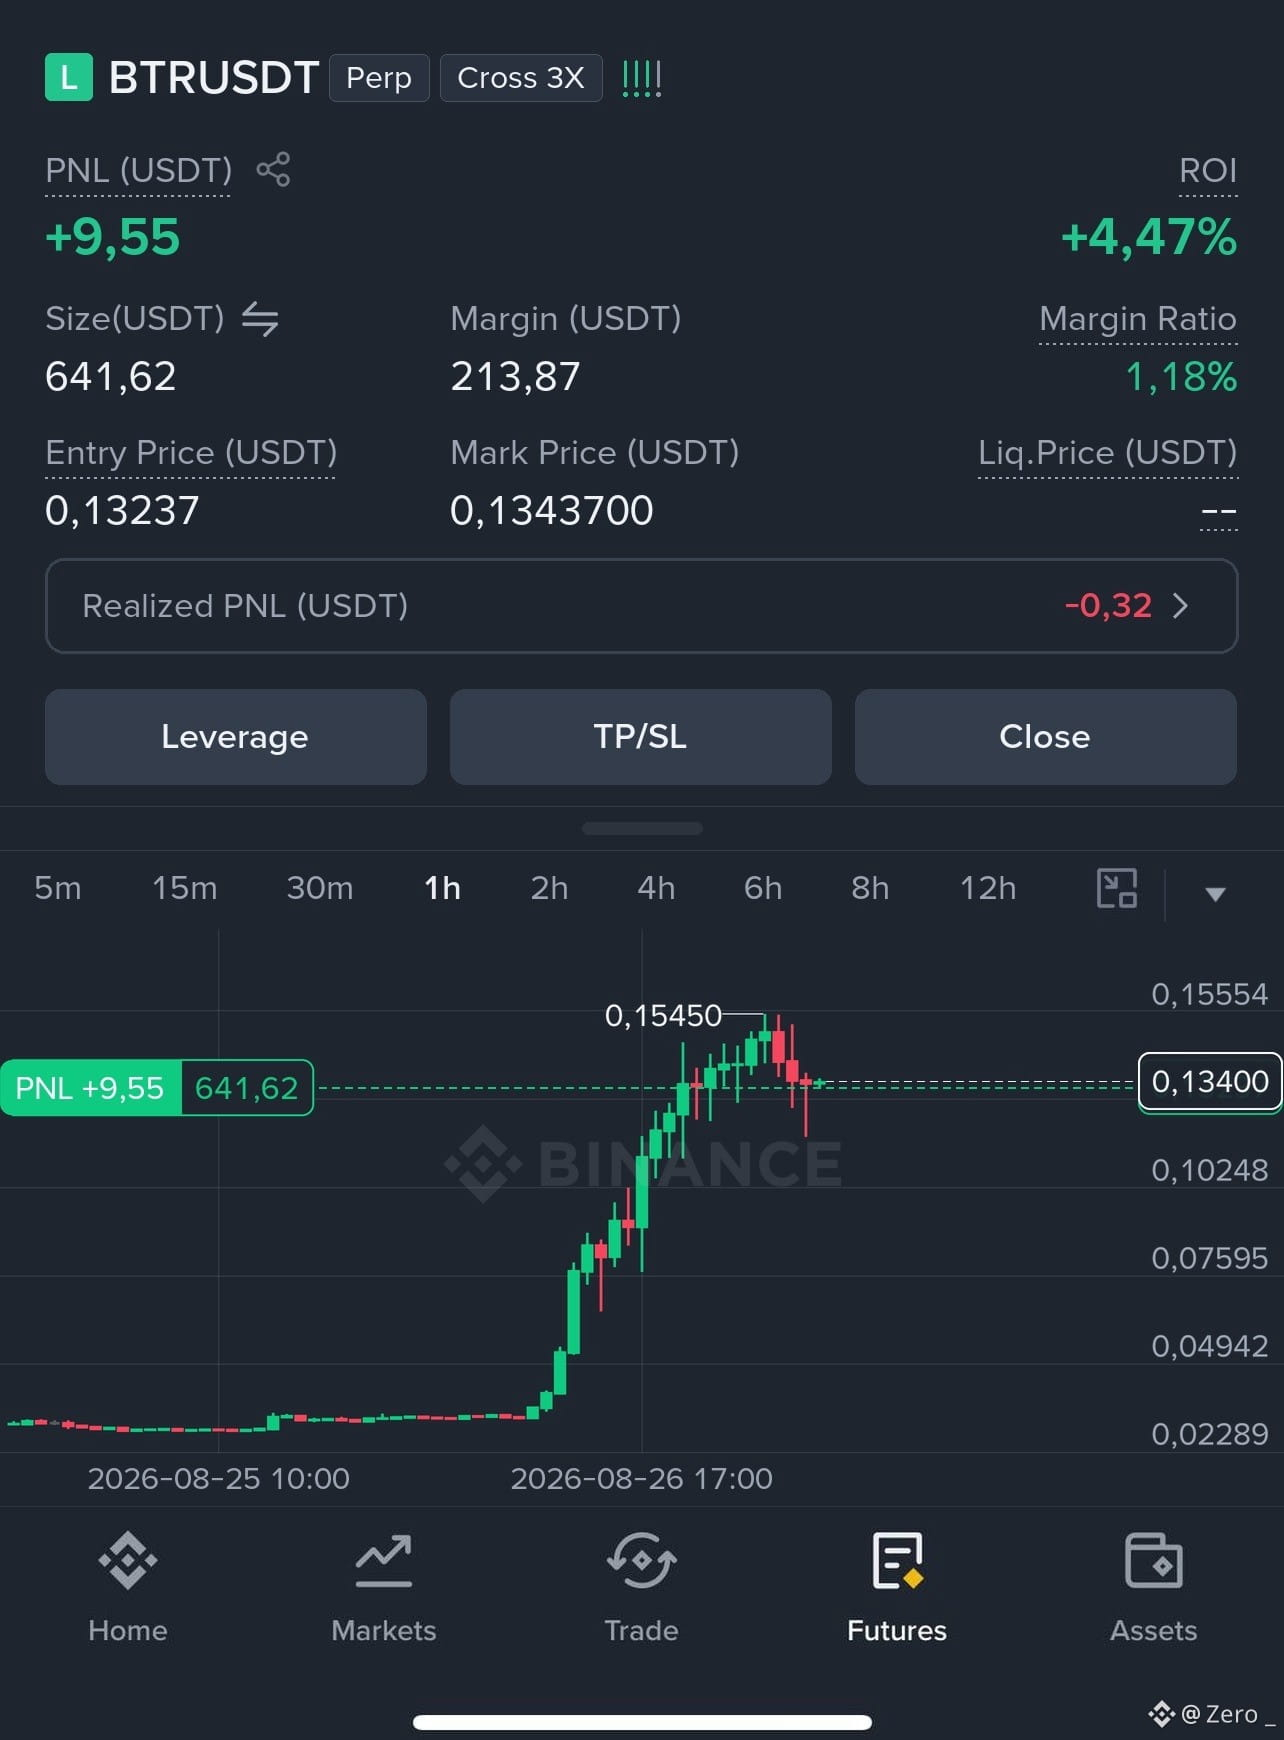This screenshot has height=1740, width=1284.
Task: Tap the 0,1343700 mark price value
Action: click(552, 511)
